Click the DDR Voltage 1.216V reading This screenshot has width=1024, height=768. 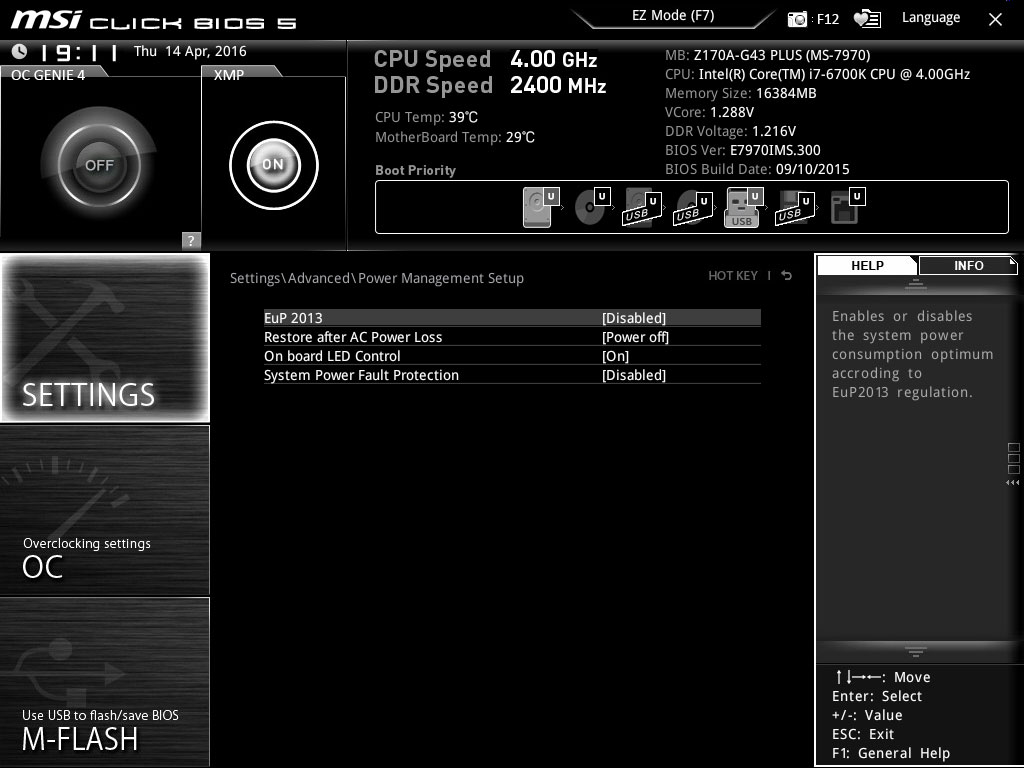[x=730, y=131]
